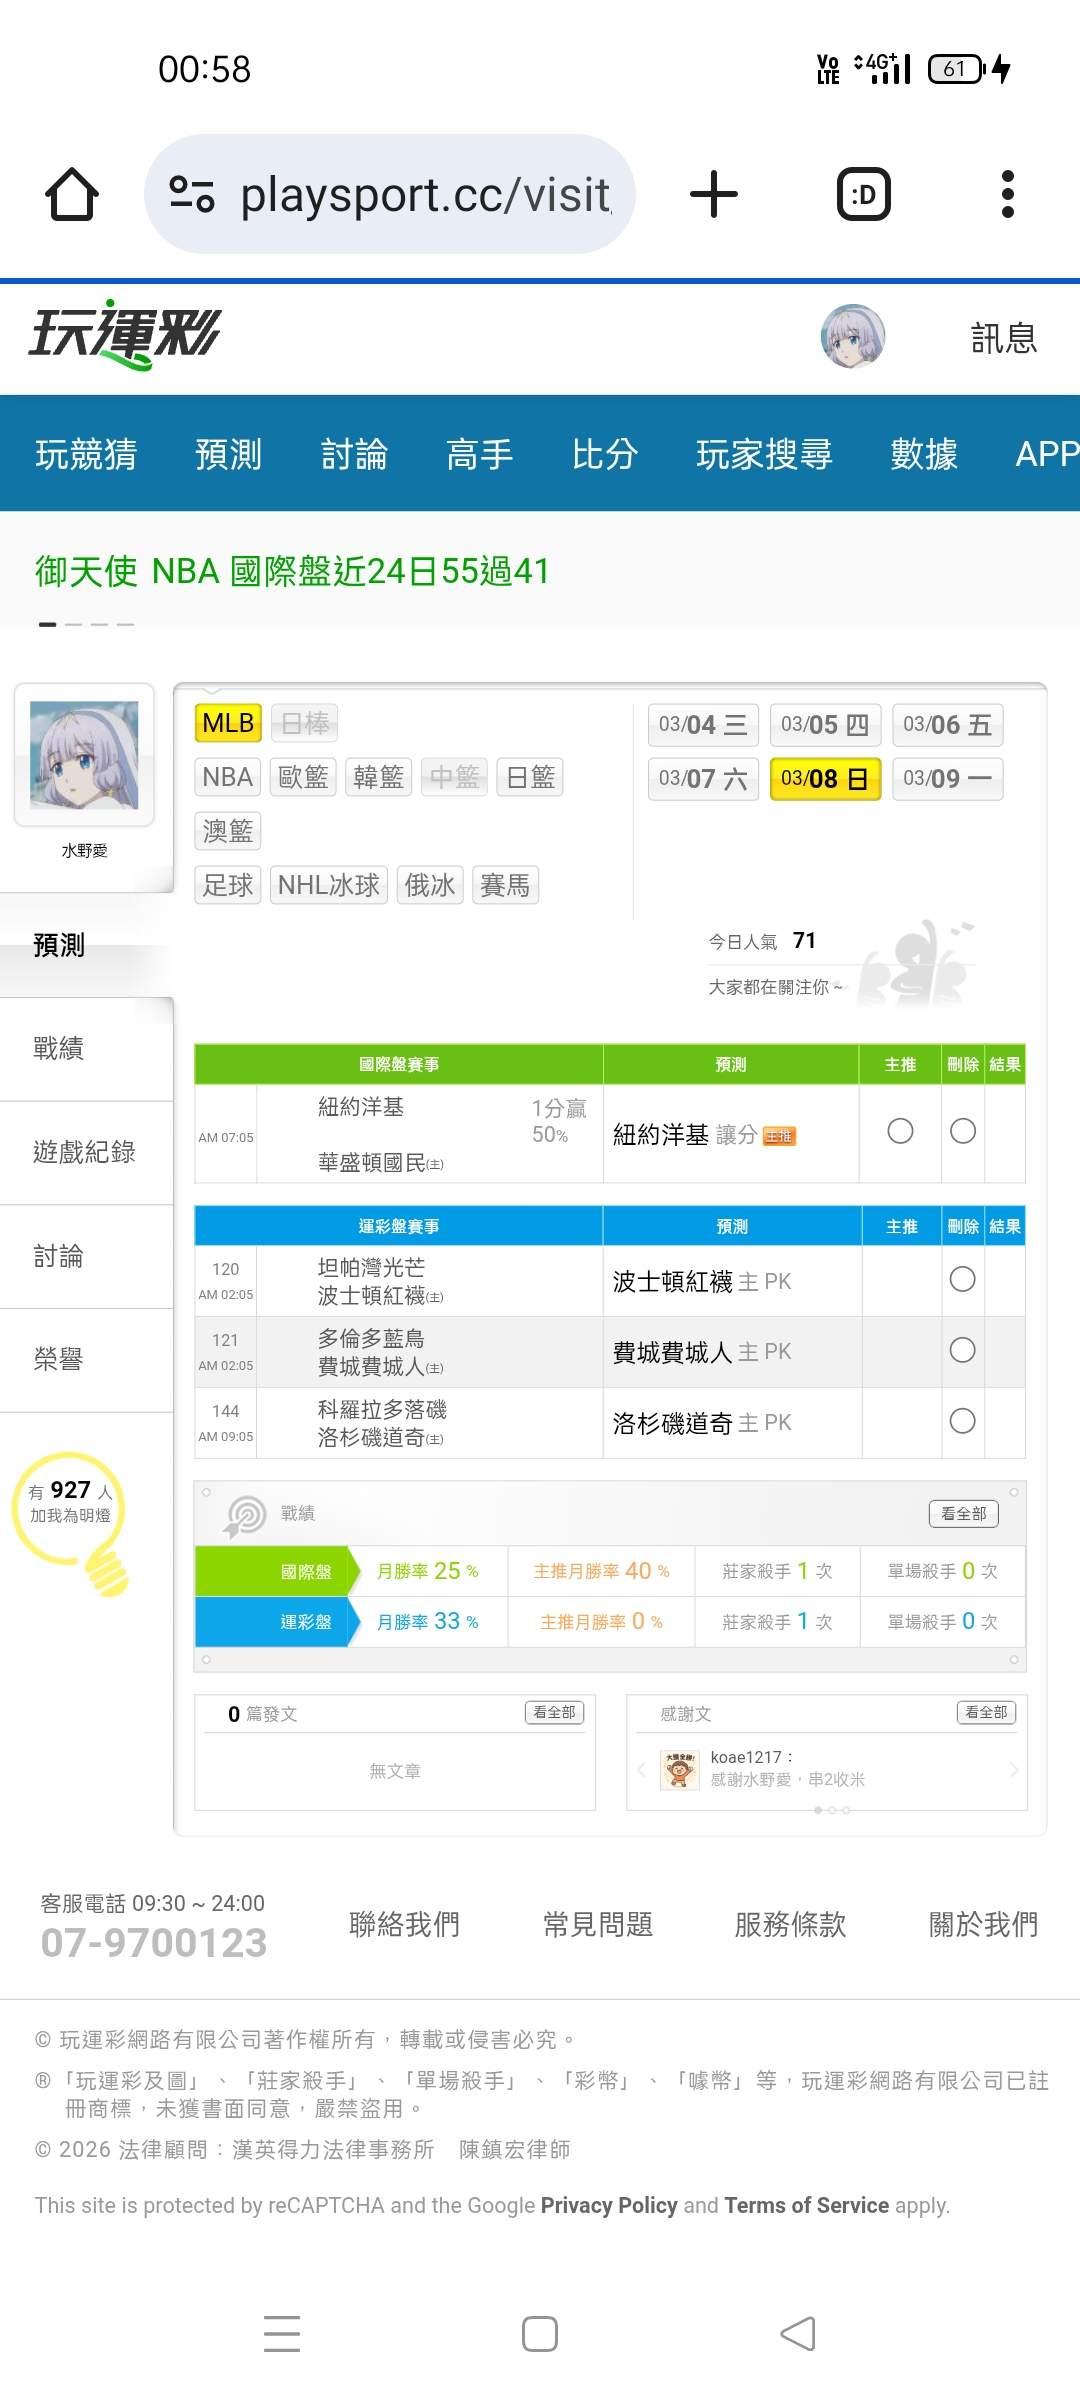Open 戰績 sidebar section

86,1049
